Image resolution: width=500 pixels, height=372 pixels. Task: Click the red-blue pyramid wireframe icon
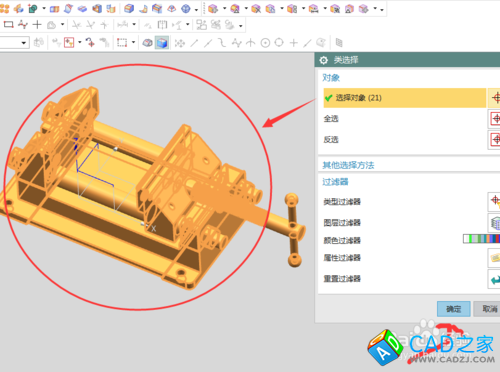coord(172,9)
